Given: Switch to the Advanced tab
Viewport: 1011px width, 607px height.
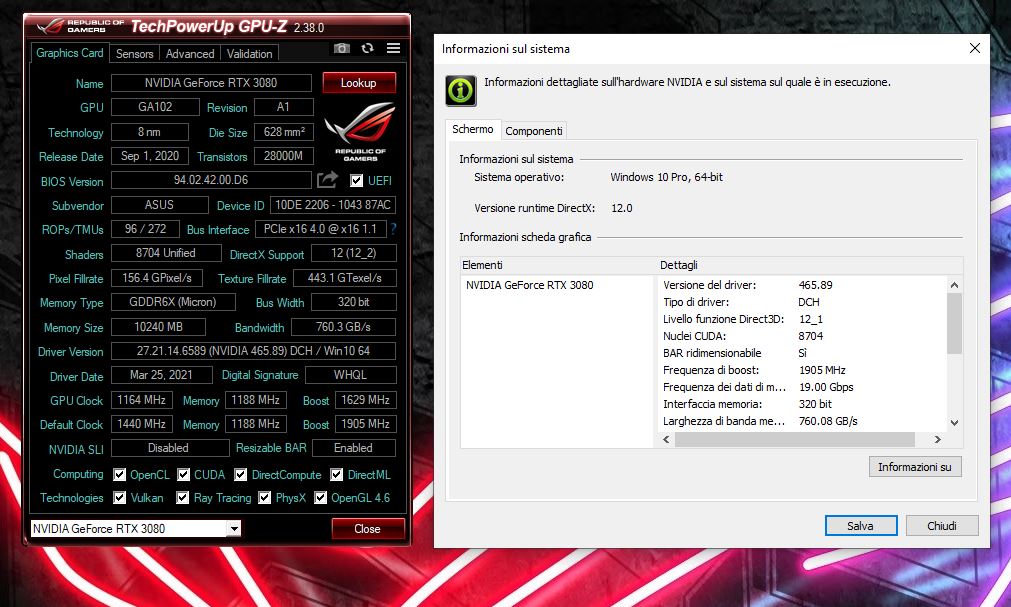Looking at the screenshot, I should 190,54.
